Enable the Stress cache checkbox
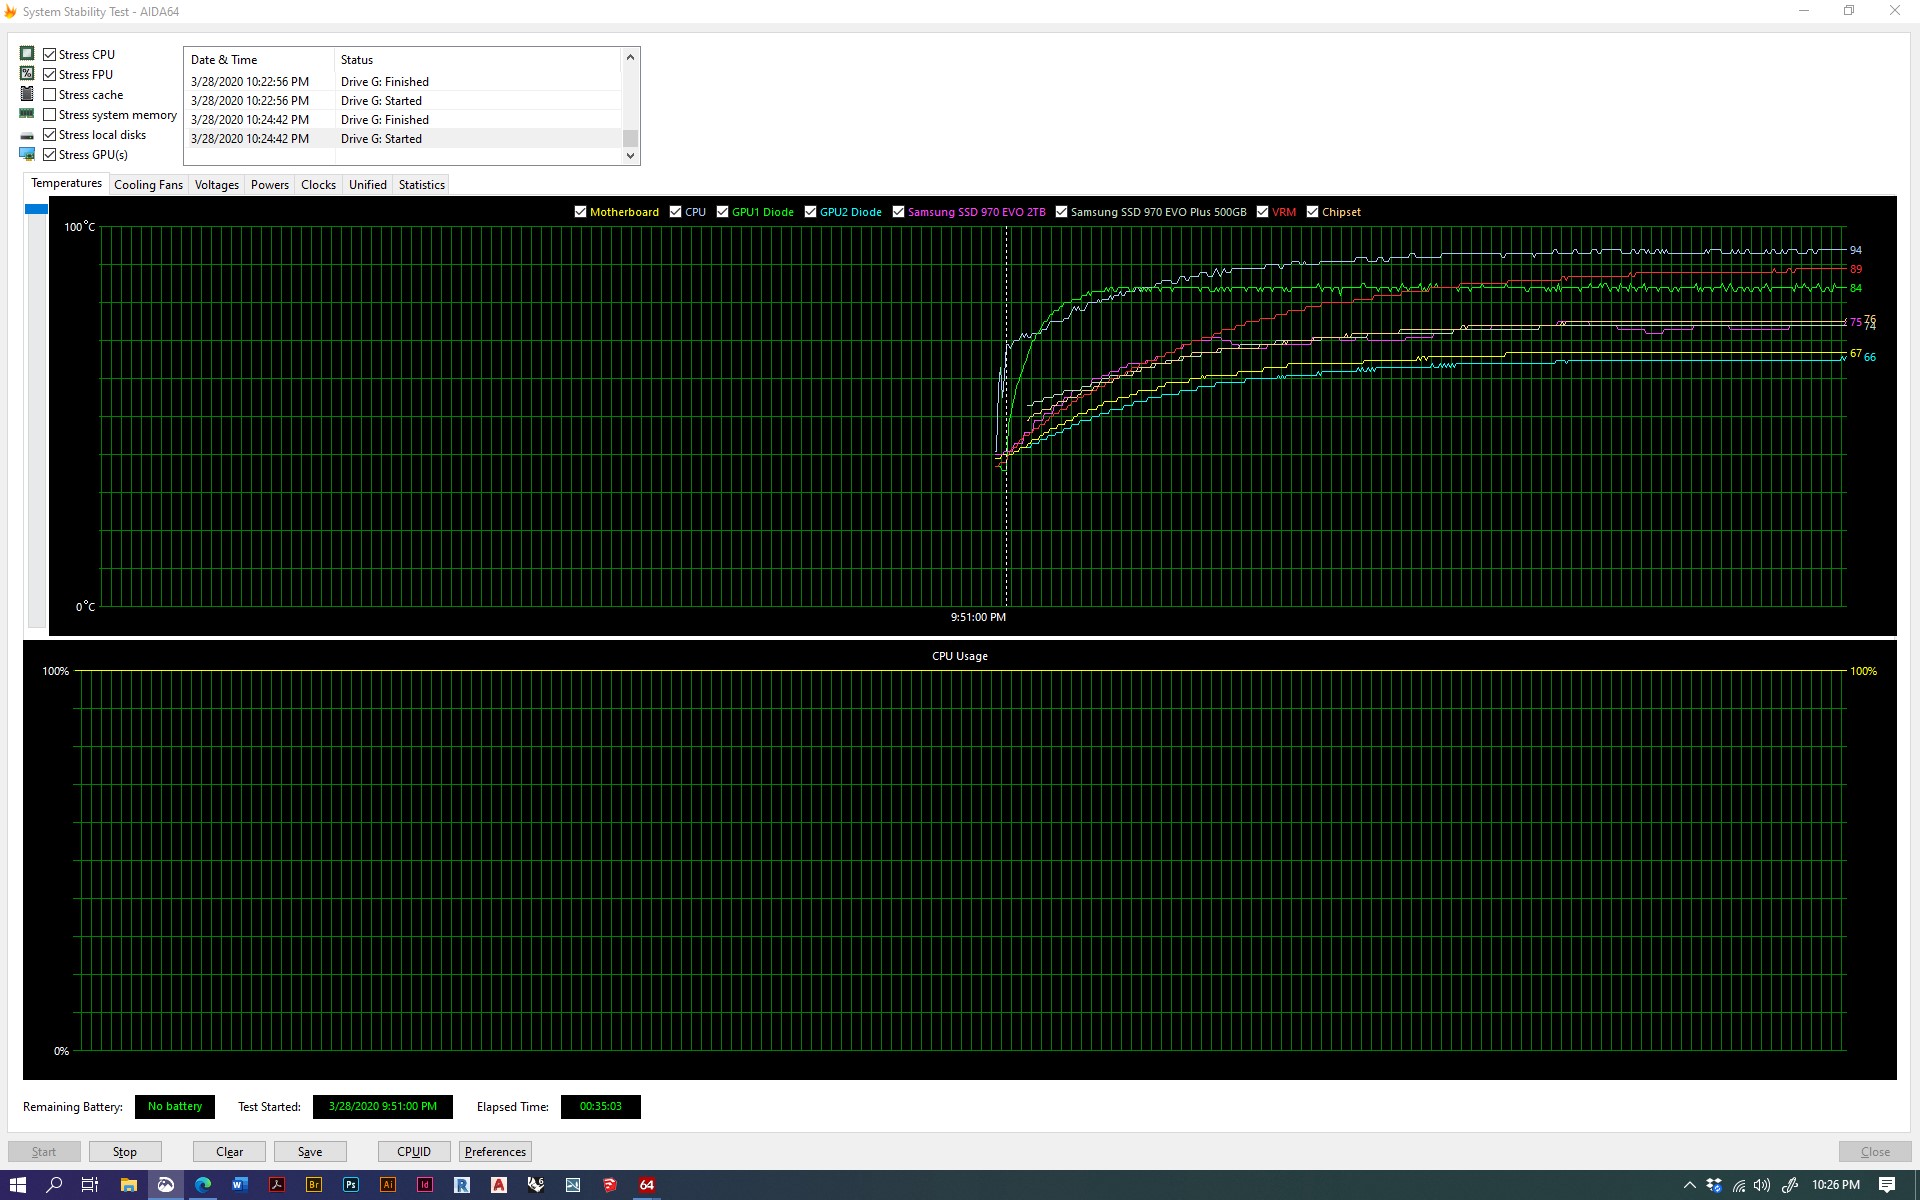 coord(50,95)
